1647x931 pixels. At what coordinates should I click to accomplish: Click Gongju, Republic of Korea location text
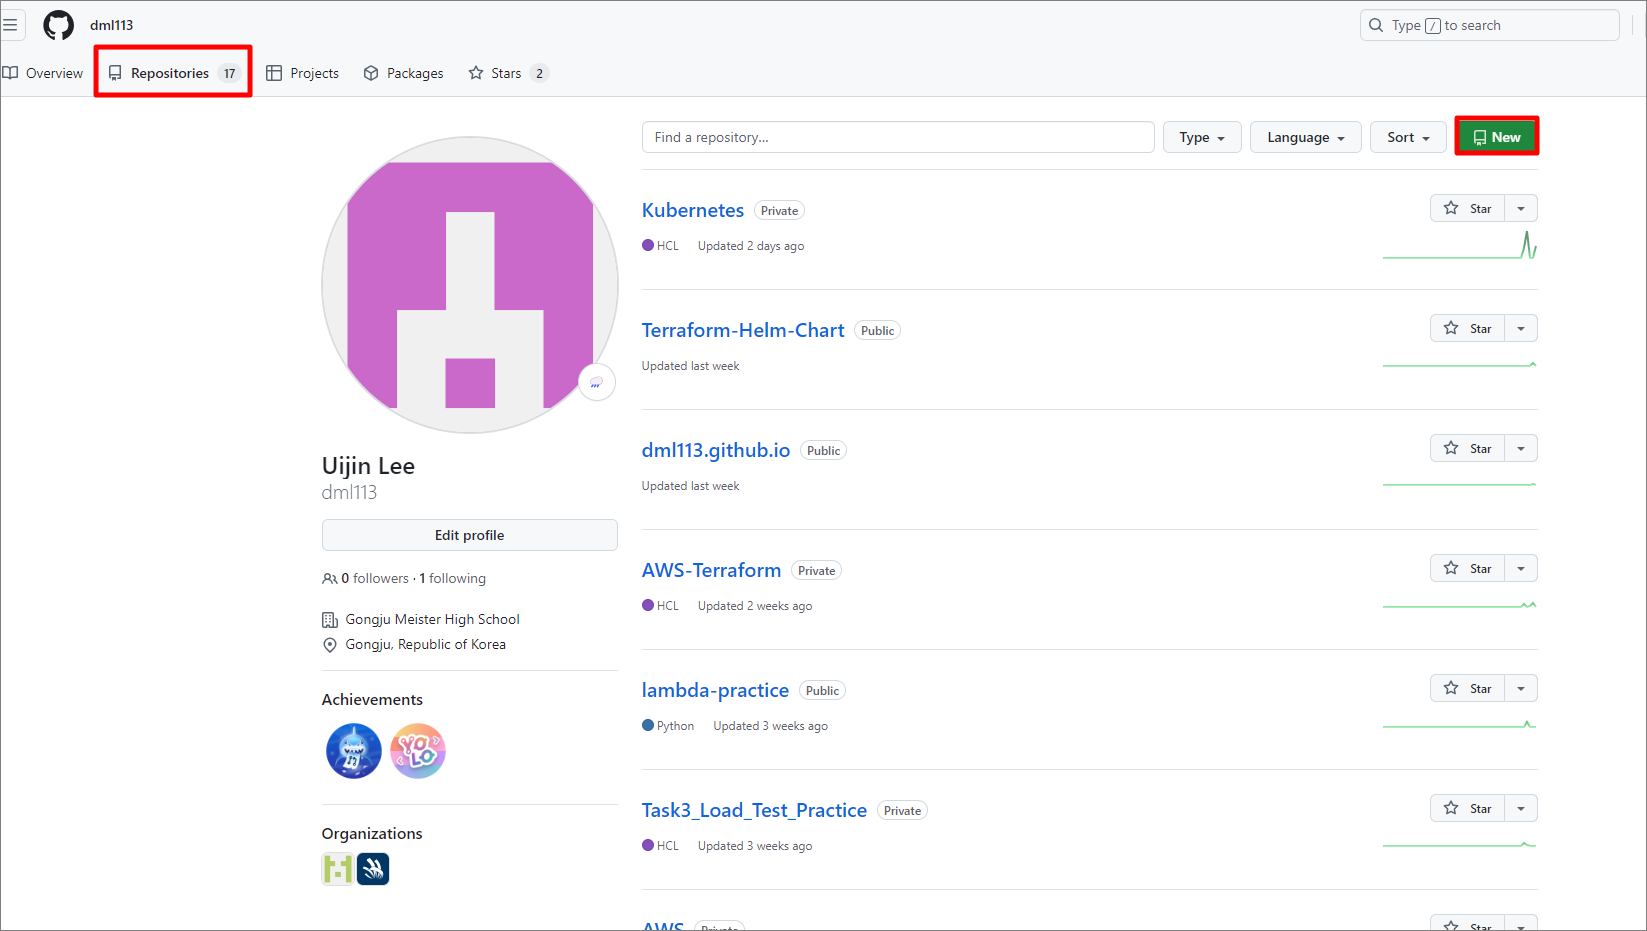click(425, 644)
